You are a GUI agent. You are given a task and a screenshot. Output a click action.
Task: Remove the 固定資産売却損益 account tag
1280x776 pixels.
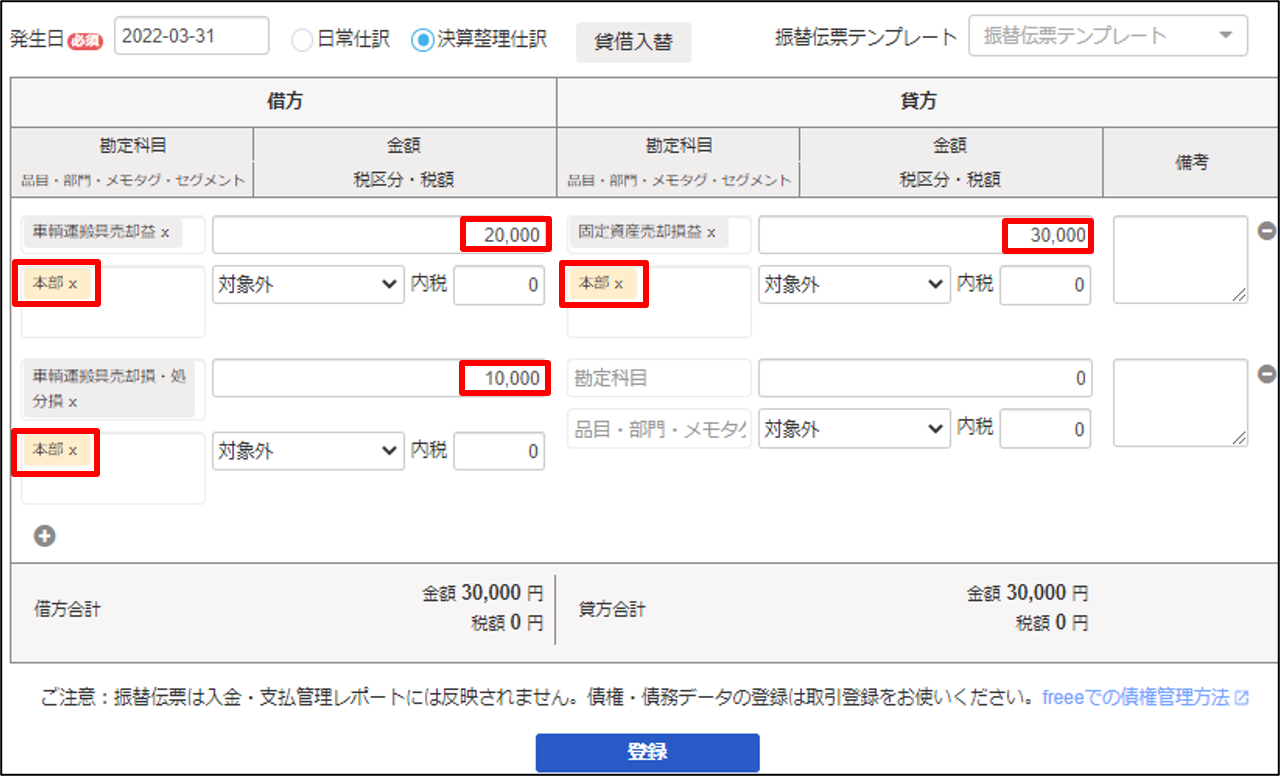(x=711, y=232)
